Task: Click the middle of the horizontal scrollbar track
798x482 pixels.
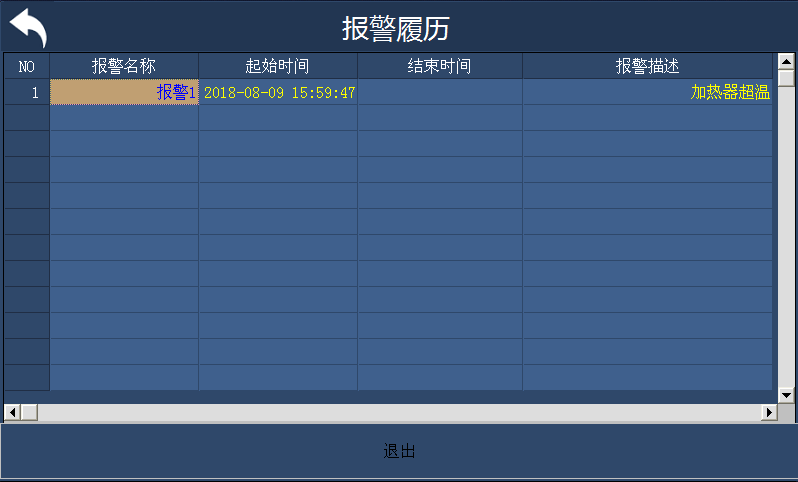Action: (400, 412)
